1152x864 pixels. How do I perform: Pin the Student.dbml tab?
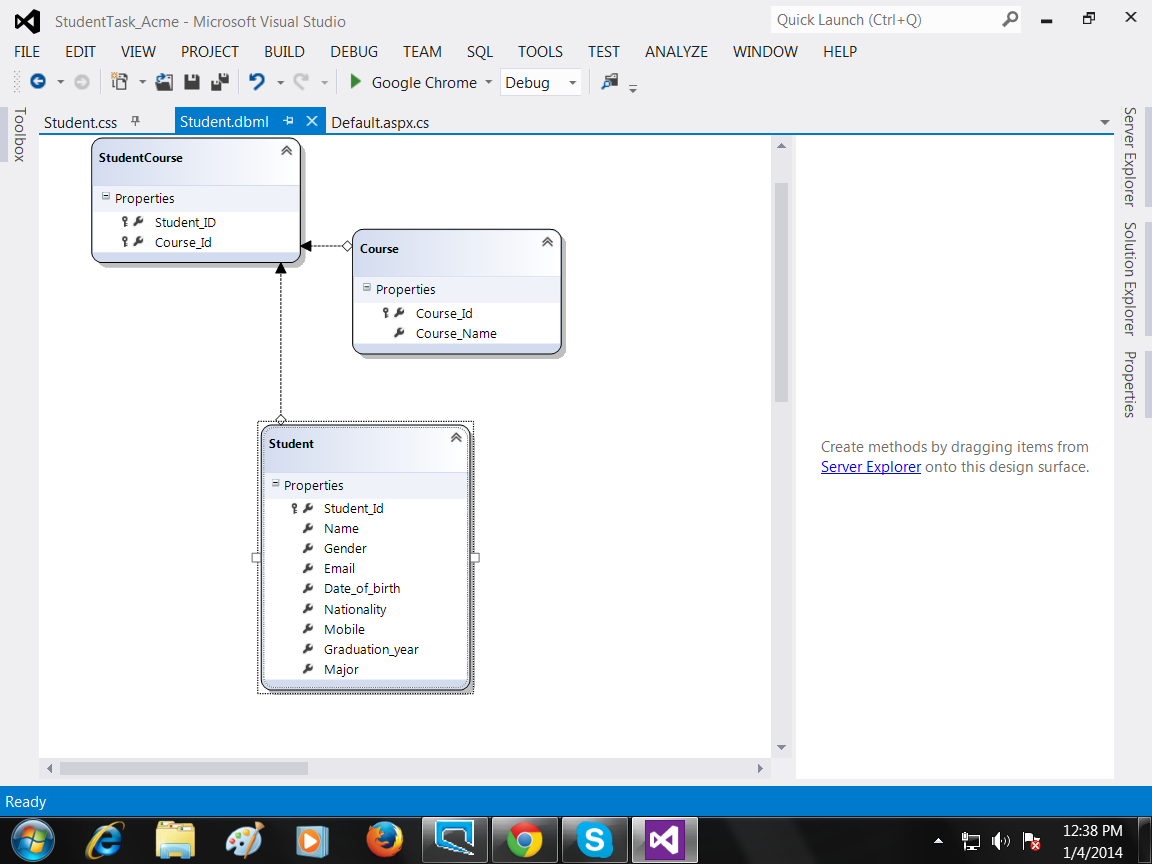(288, 121)
